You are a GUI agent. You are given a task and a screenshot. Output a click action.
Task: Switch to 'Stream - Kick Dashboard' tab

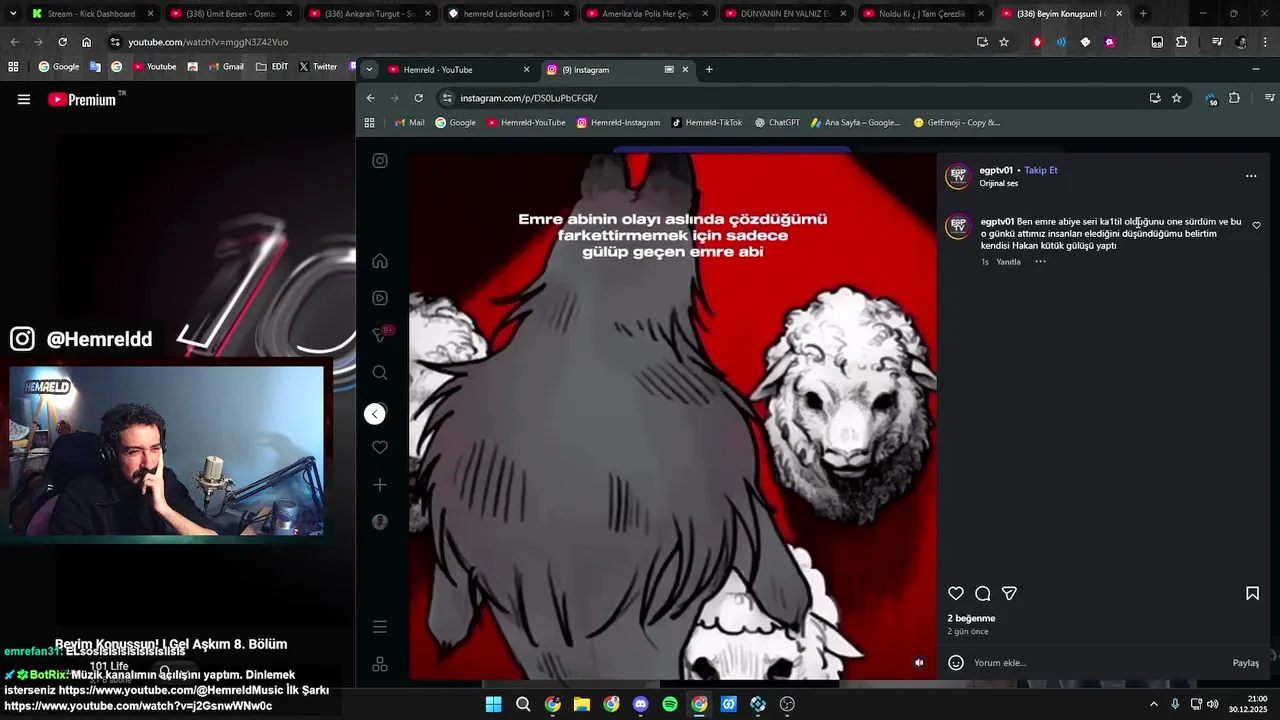92,14
